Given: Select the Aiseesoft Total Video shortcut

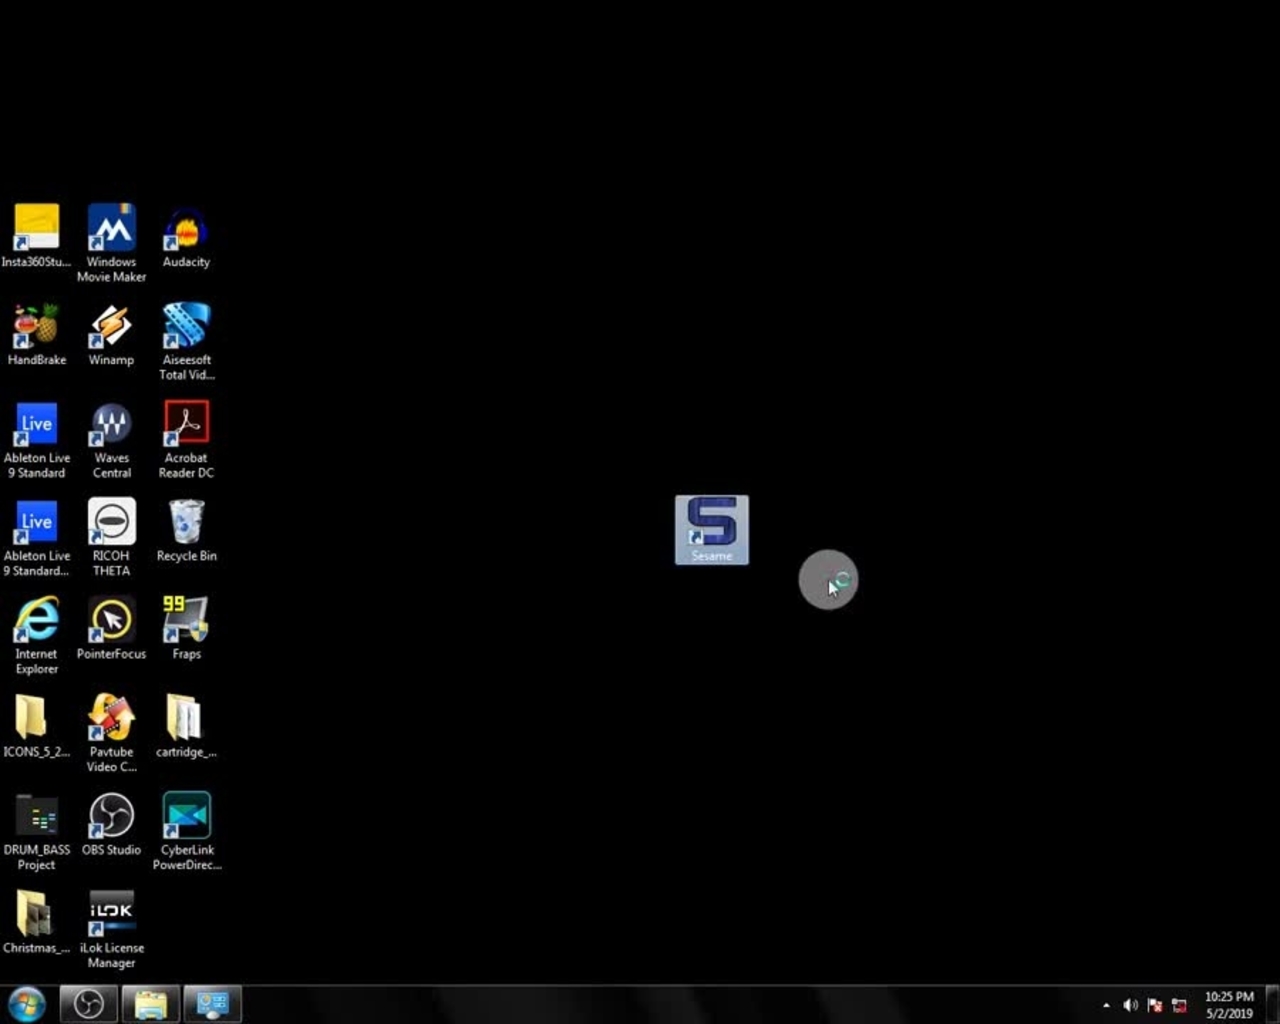Looking at the screenshot, I should pyautogui.click(x=186, y=341).
